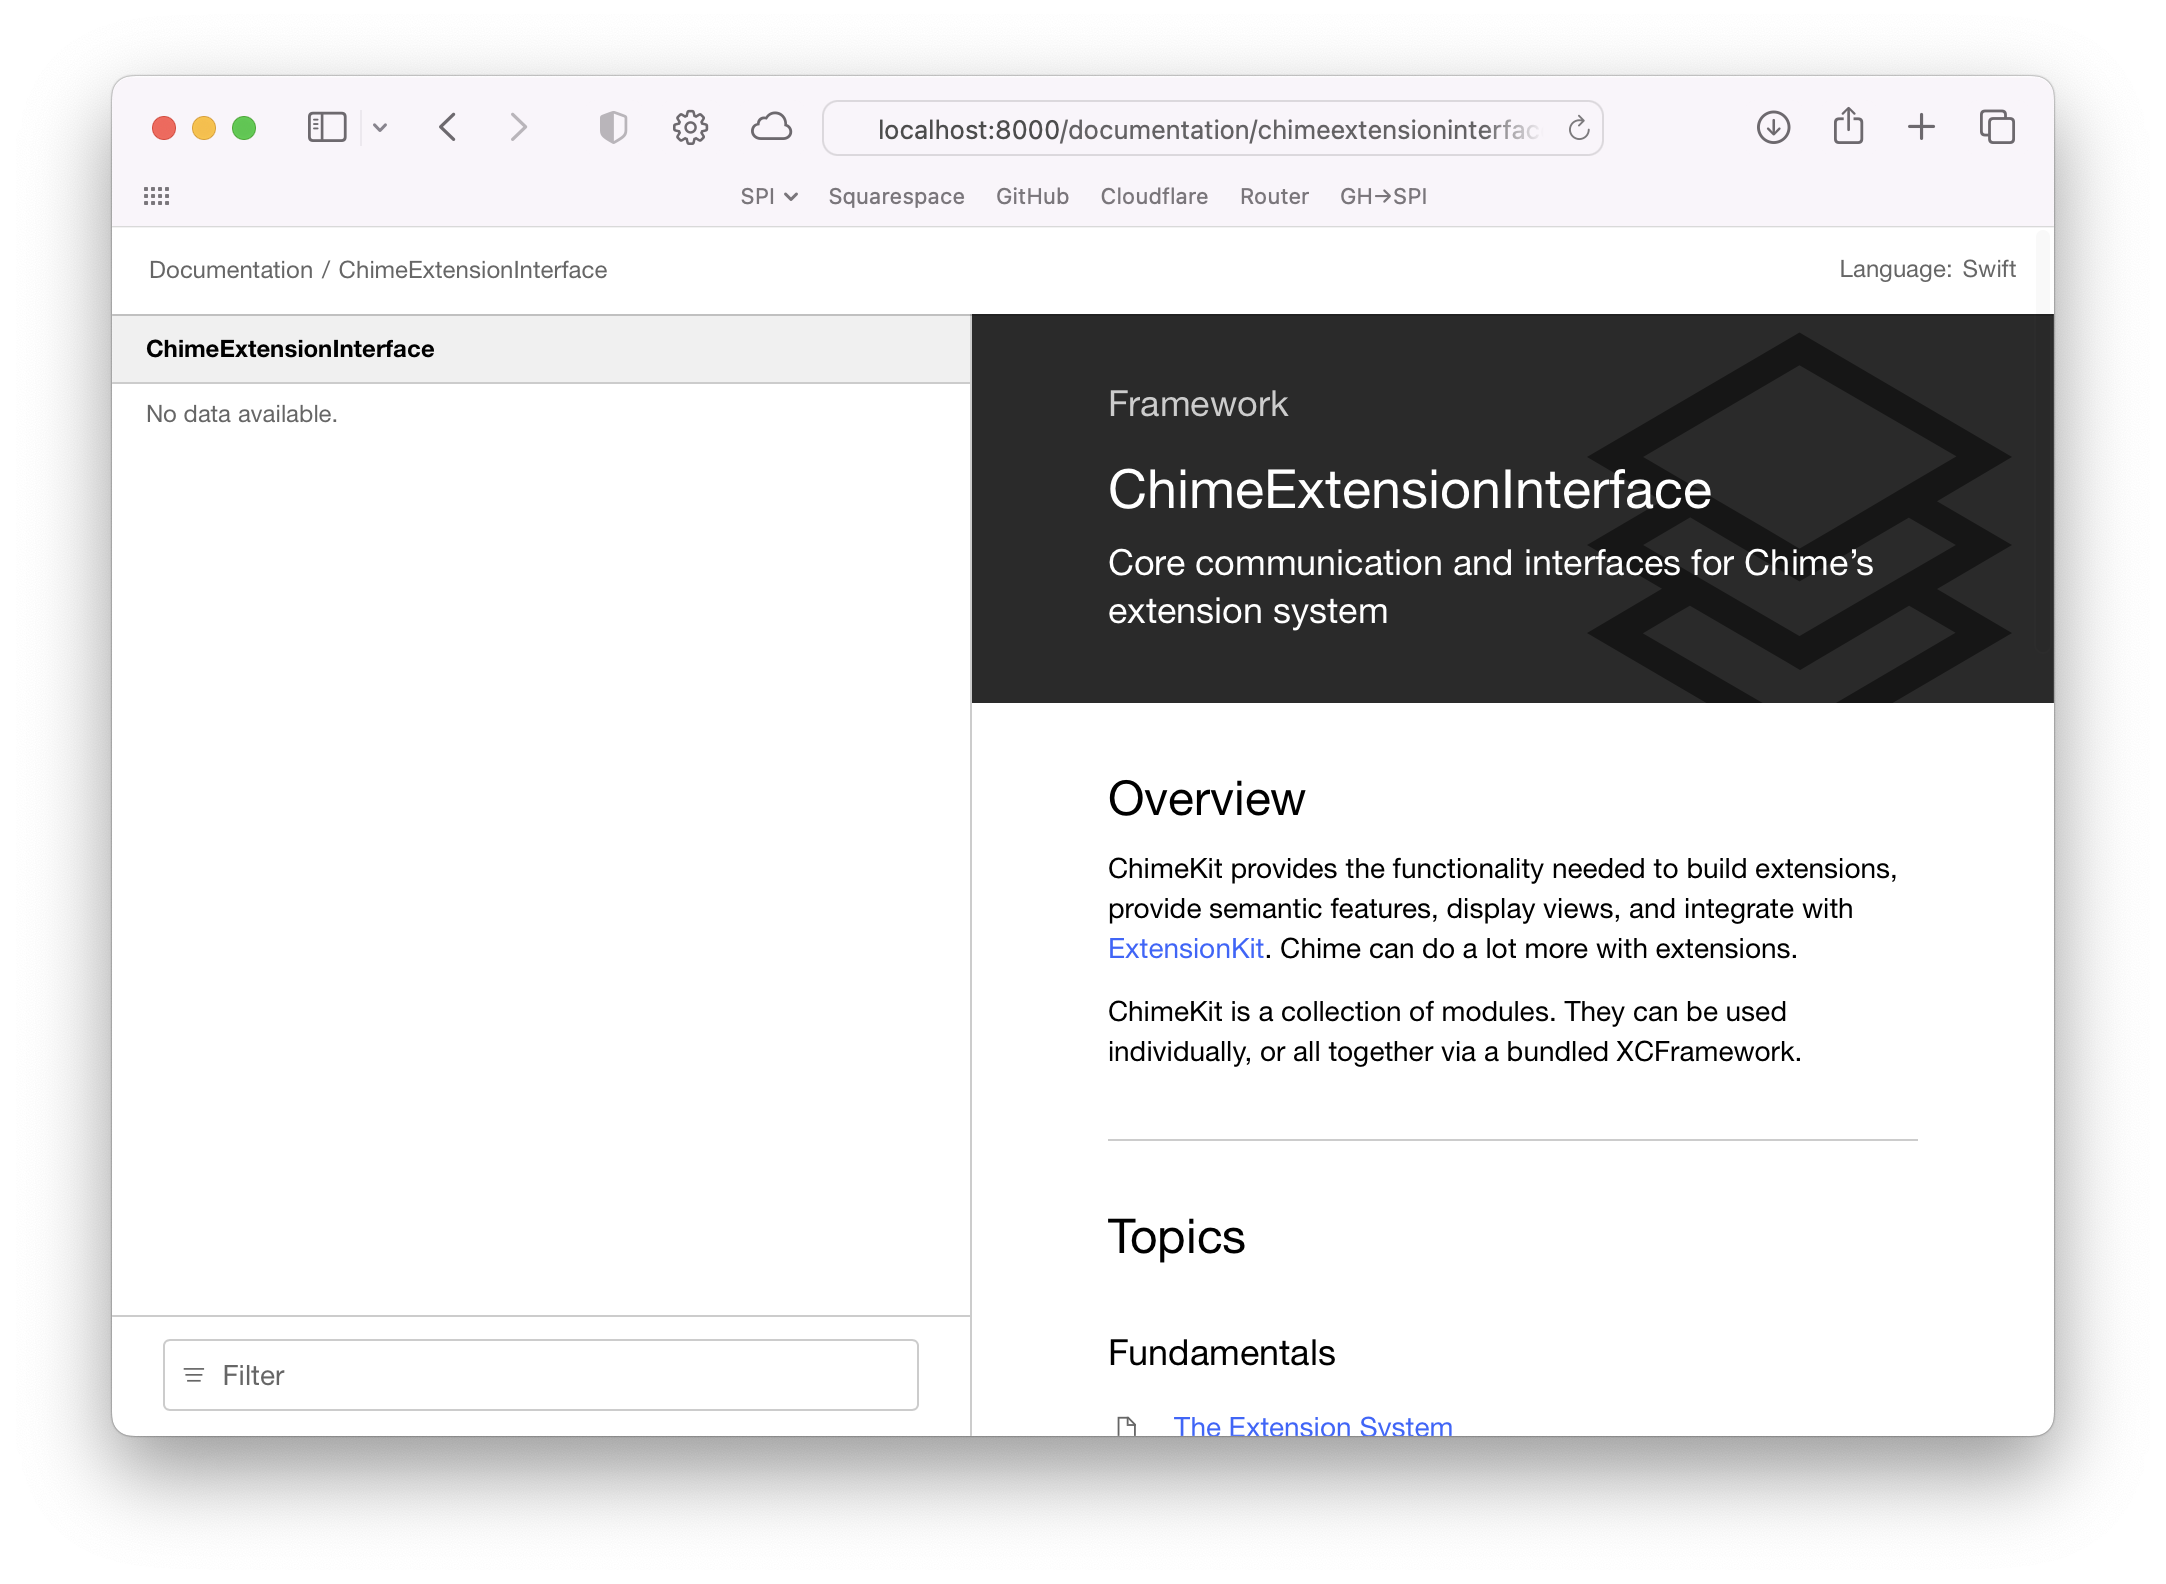
Task: Toggle the Safari sidebar
Action: 326,127
